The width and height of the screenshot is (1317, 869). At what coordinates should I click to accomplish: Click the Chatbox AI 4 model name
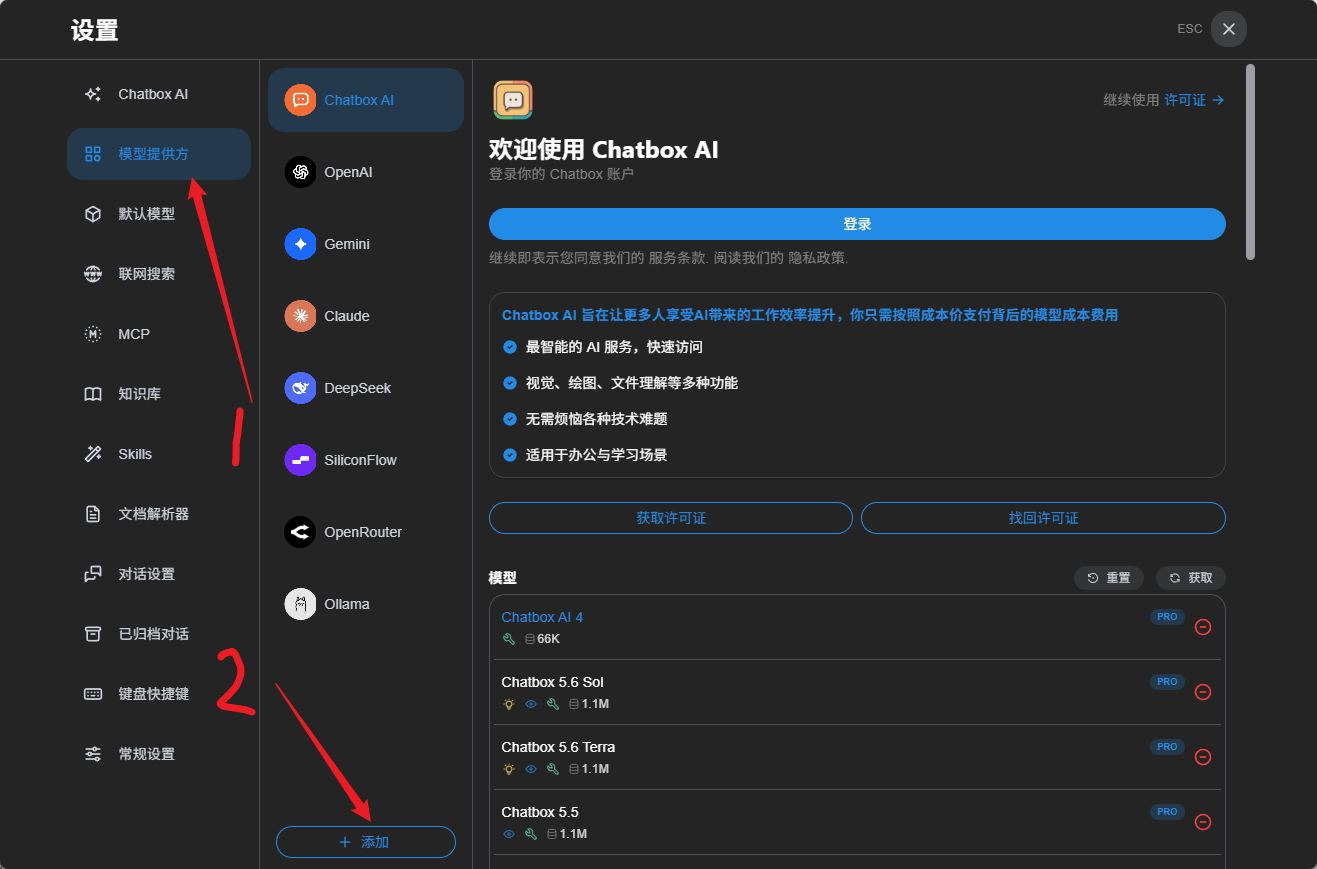[542, 617]
